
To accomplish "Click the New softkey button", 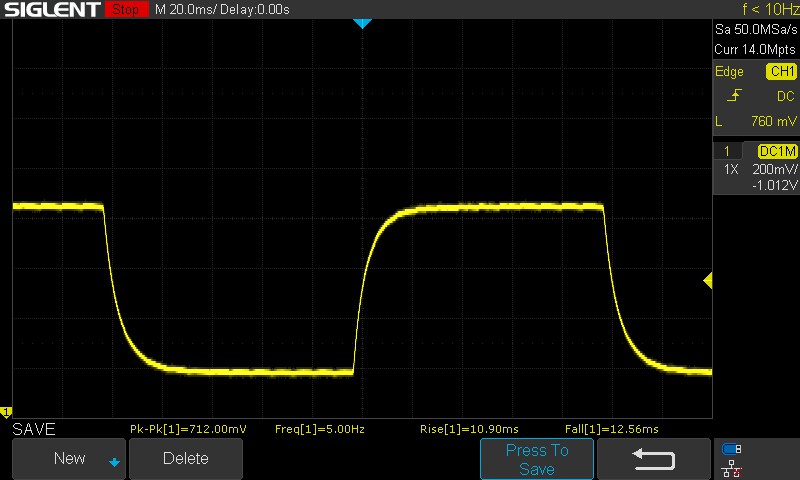I will pyautogui.click(x=69, y=459).
